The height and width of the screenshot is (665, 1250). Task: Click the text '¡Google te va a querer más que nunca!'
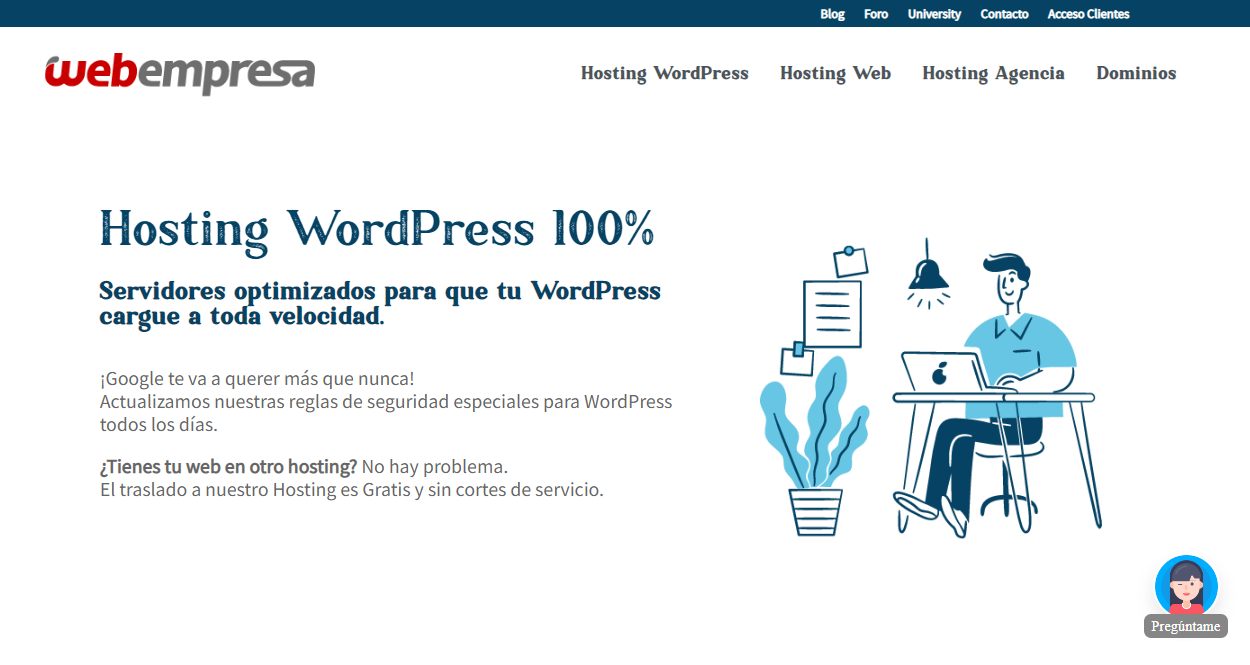coord(257,379)
